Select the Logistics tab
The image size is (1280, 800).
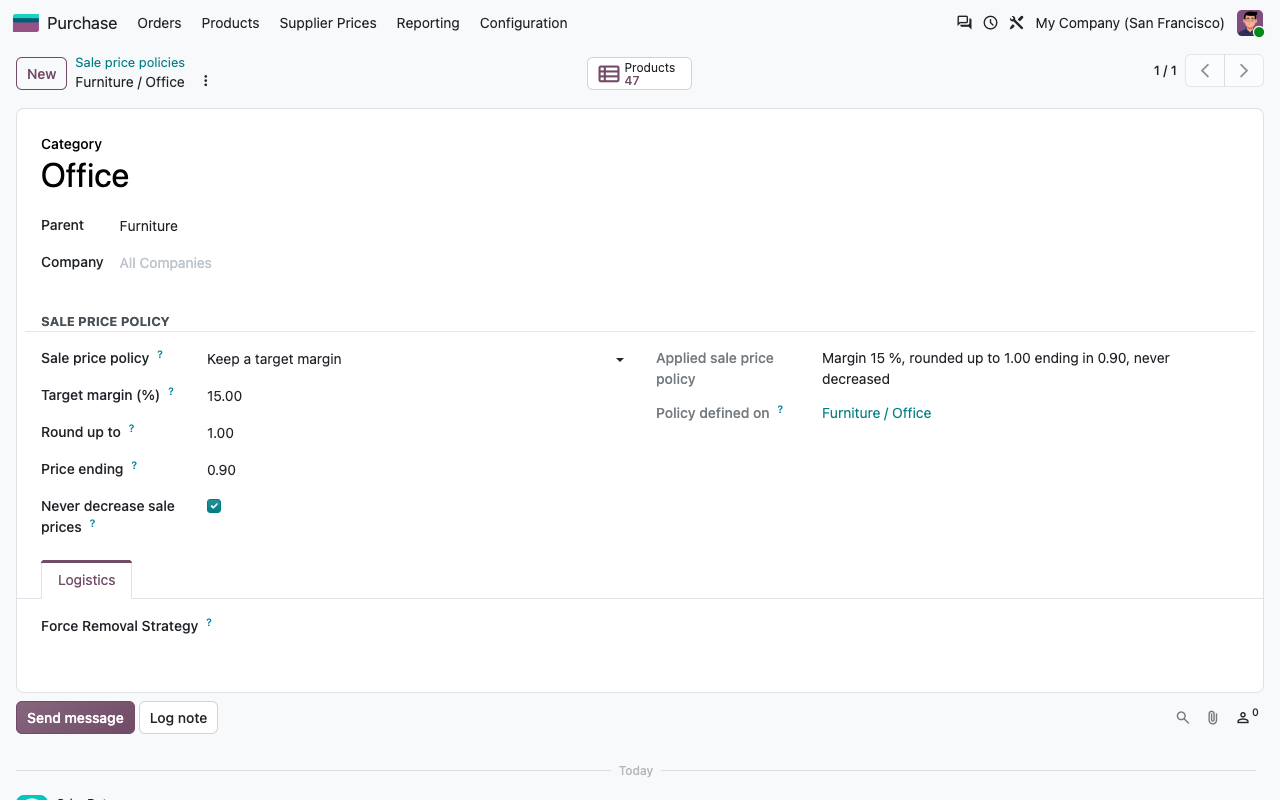coord(87,580)
